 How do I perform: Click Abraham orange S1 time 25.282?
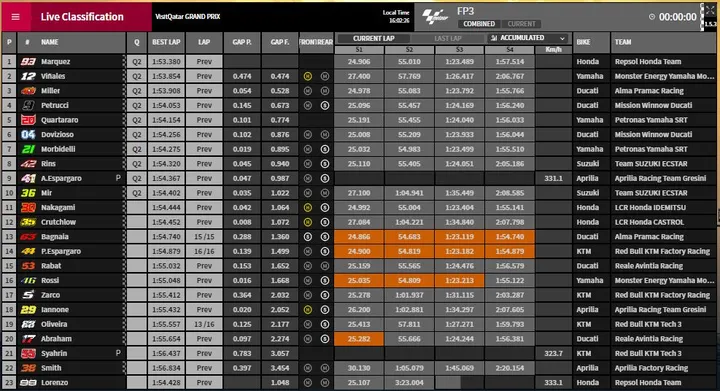359,339
